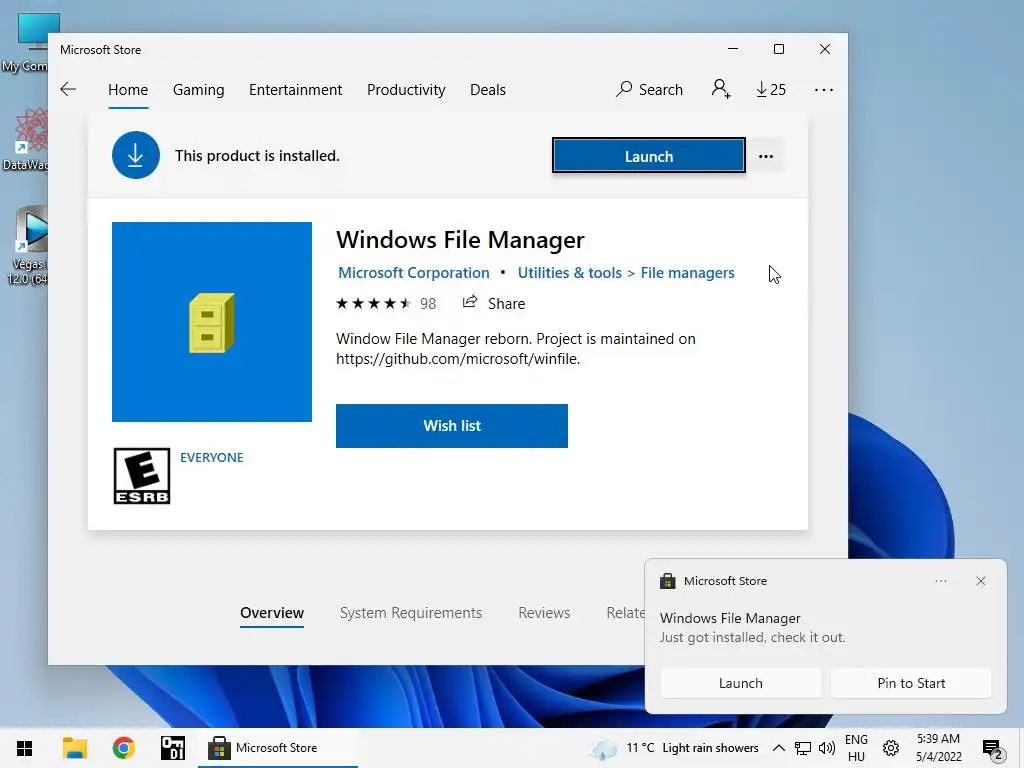Image resolution: width=1024 pixels, height=768 pixels.
Task: Select the System Requirements section tab
Action: (x=411, y=613)
